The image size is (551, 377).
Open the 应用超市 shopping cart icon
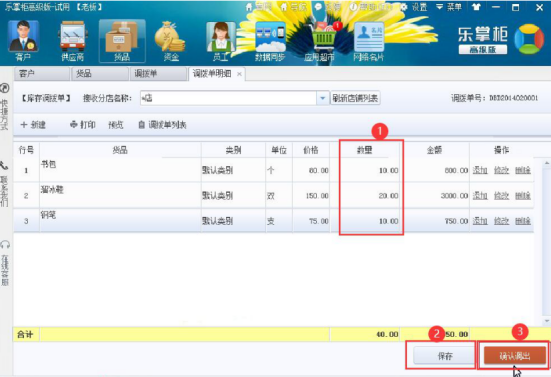pyautogui.click(x=319, y=40)
